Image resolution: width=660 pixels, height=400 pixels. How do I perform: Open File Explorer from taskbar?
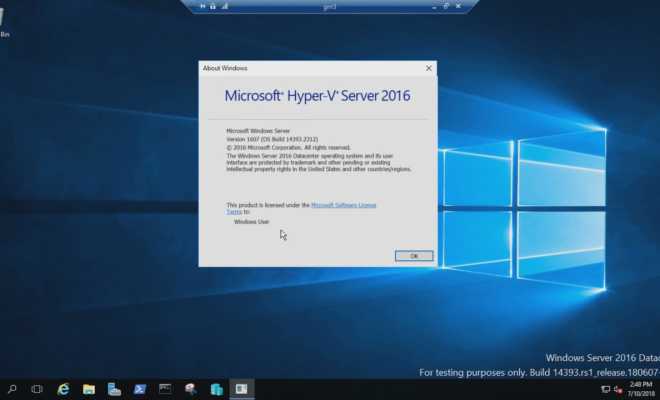[x=89, y=389]
